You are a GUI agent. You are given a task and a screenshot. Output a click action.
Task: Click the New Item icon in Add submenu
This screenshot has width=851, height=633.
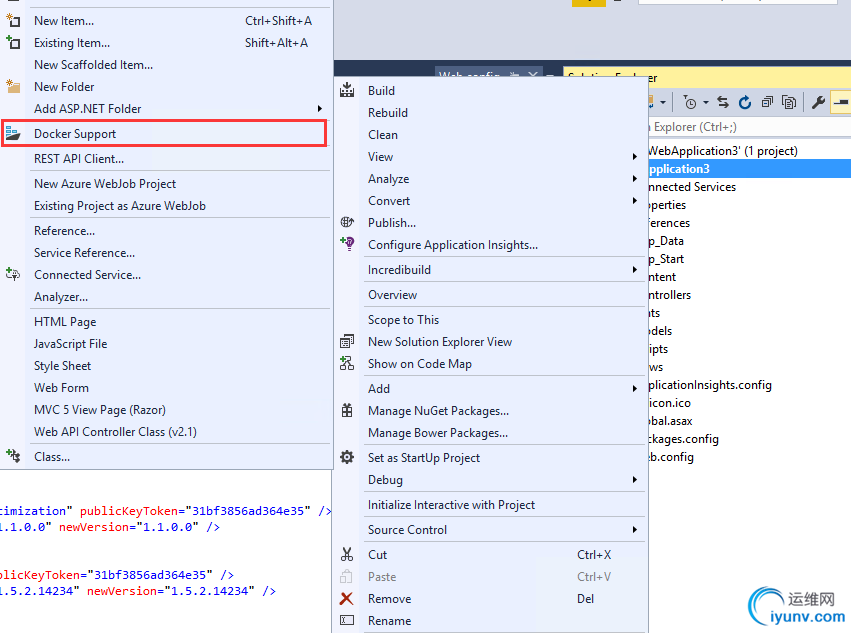(13, 21)
